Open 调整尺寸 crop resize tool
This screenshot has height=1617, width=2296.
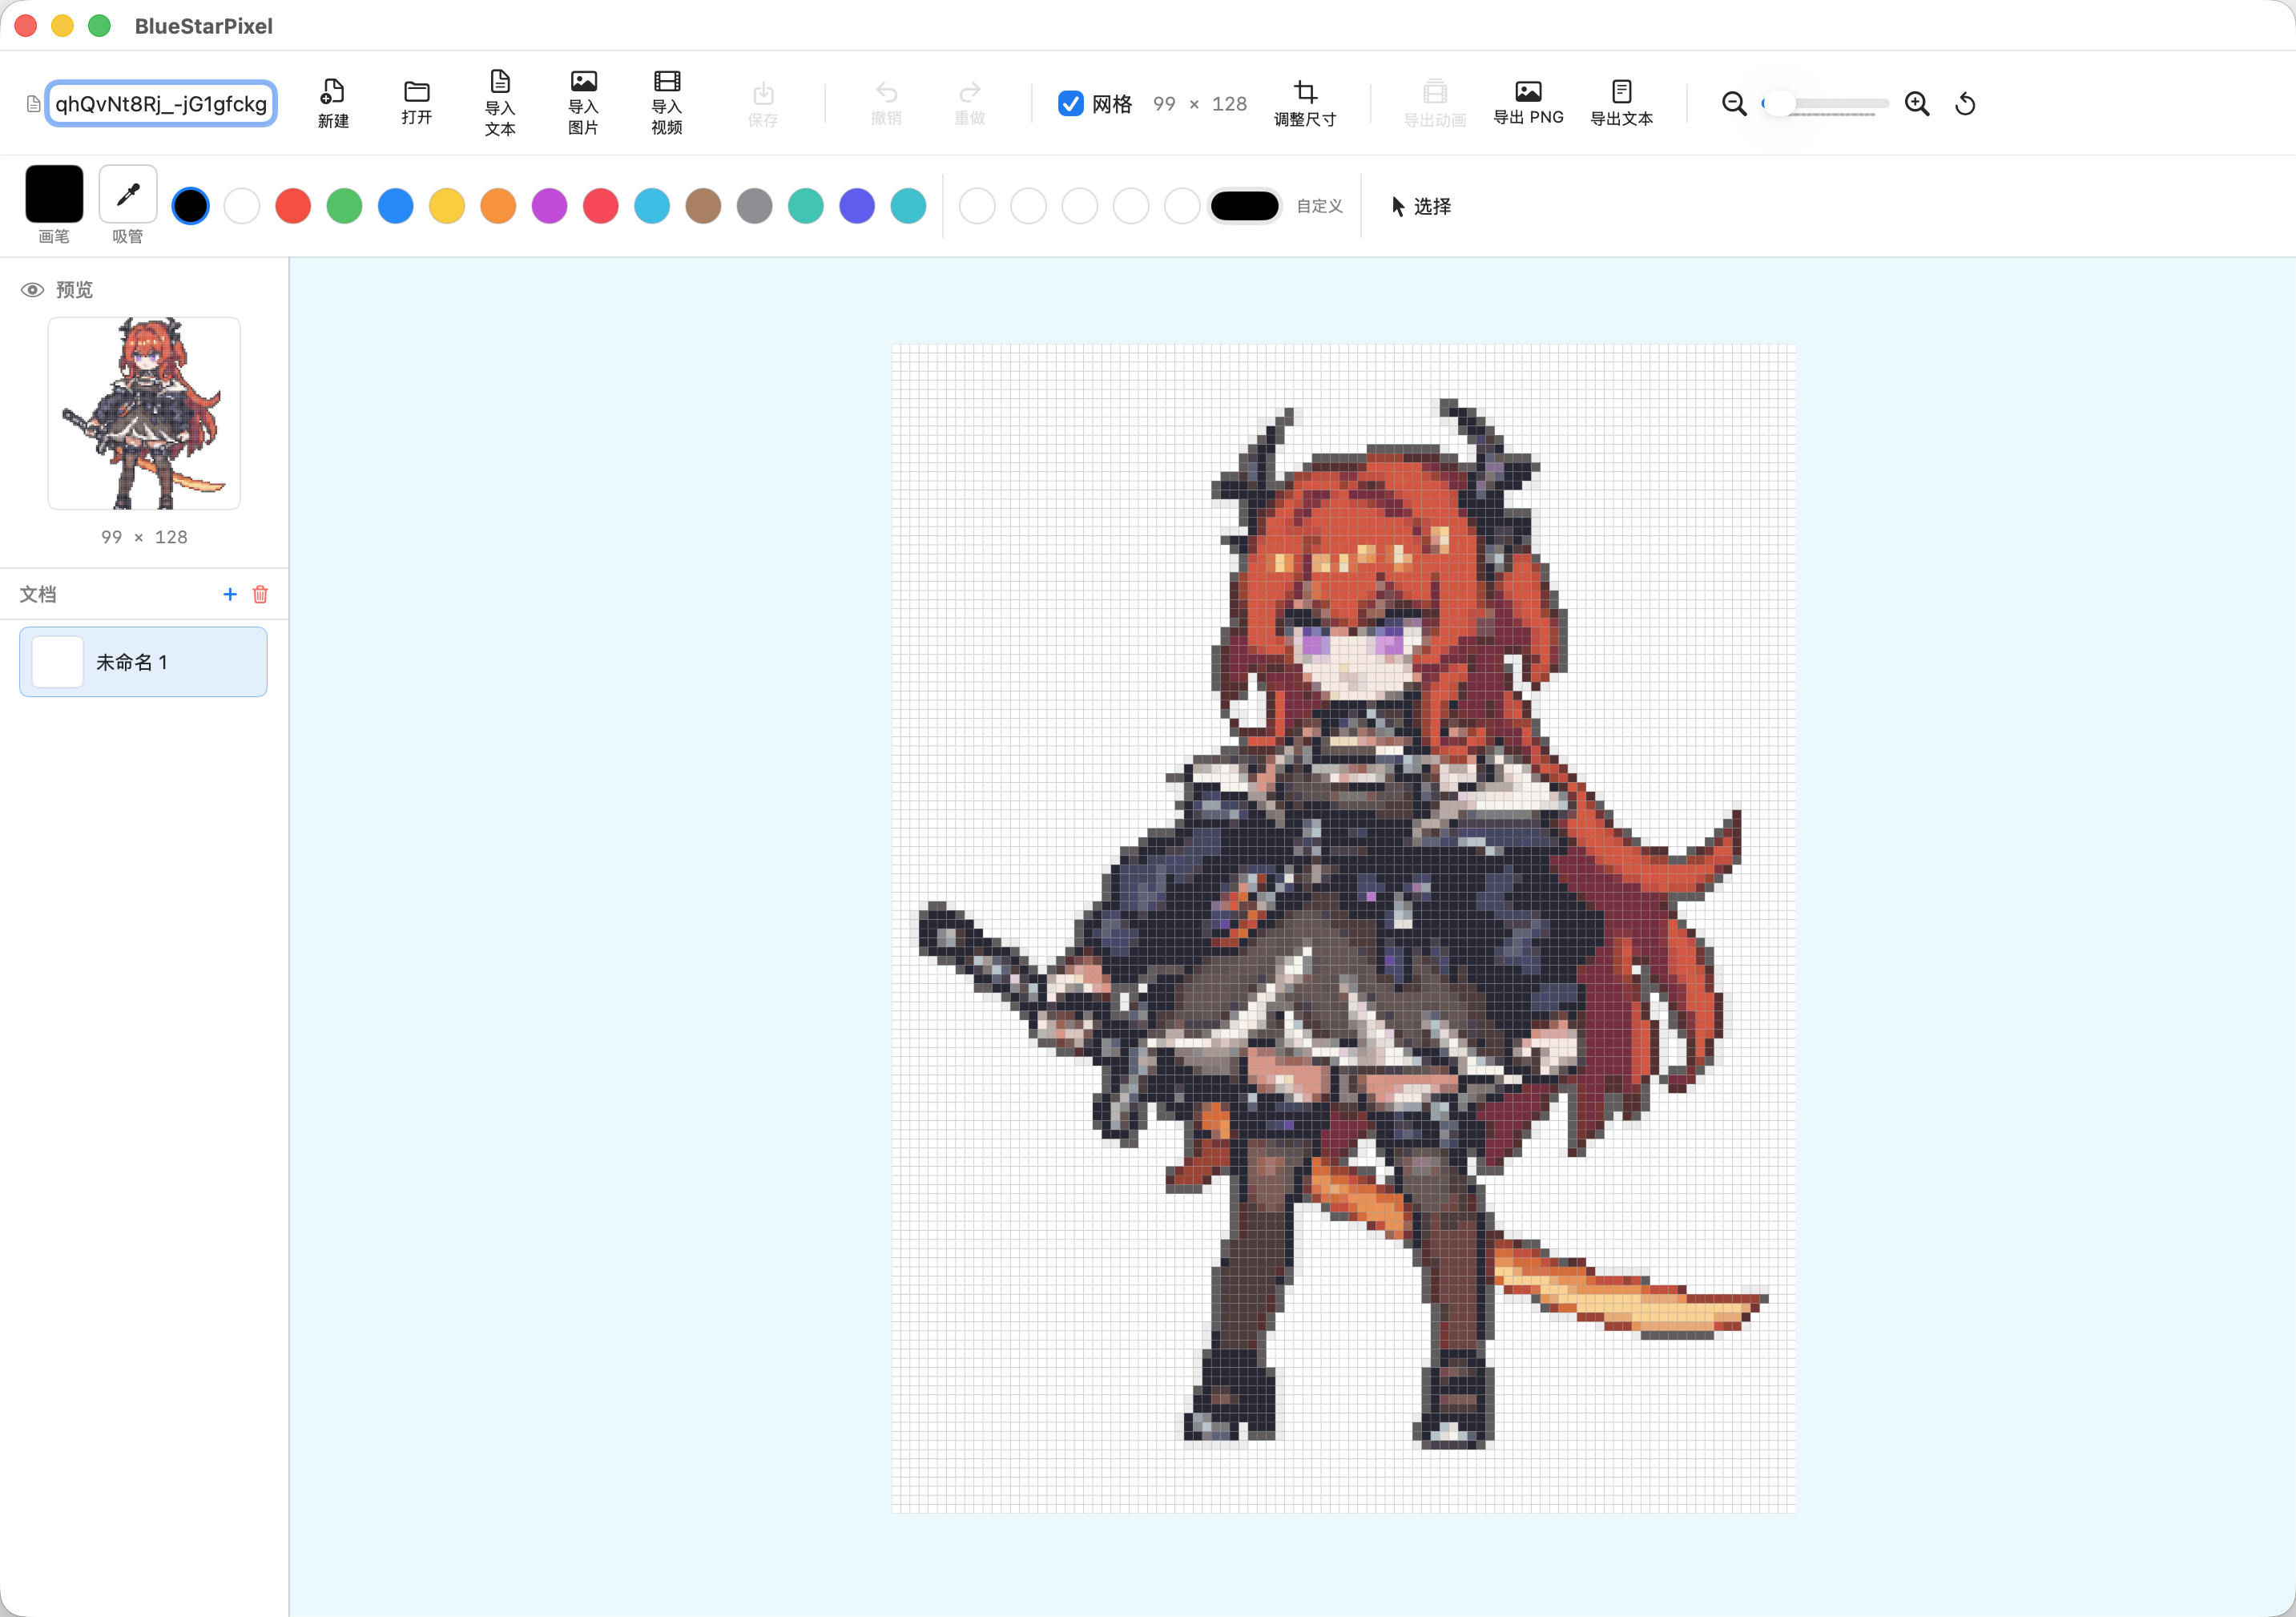click(x=1305, y=92)
